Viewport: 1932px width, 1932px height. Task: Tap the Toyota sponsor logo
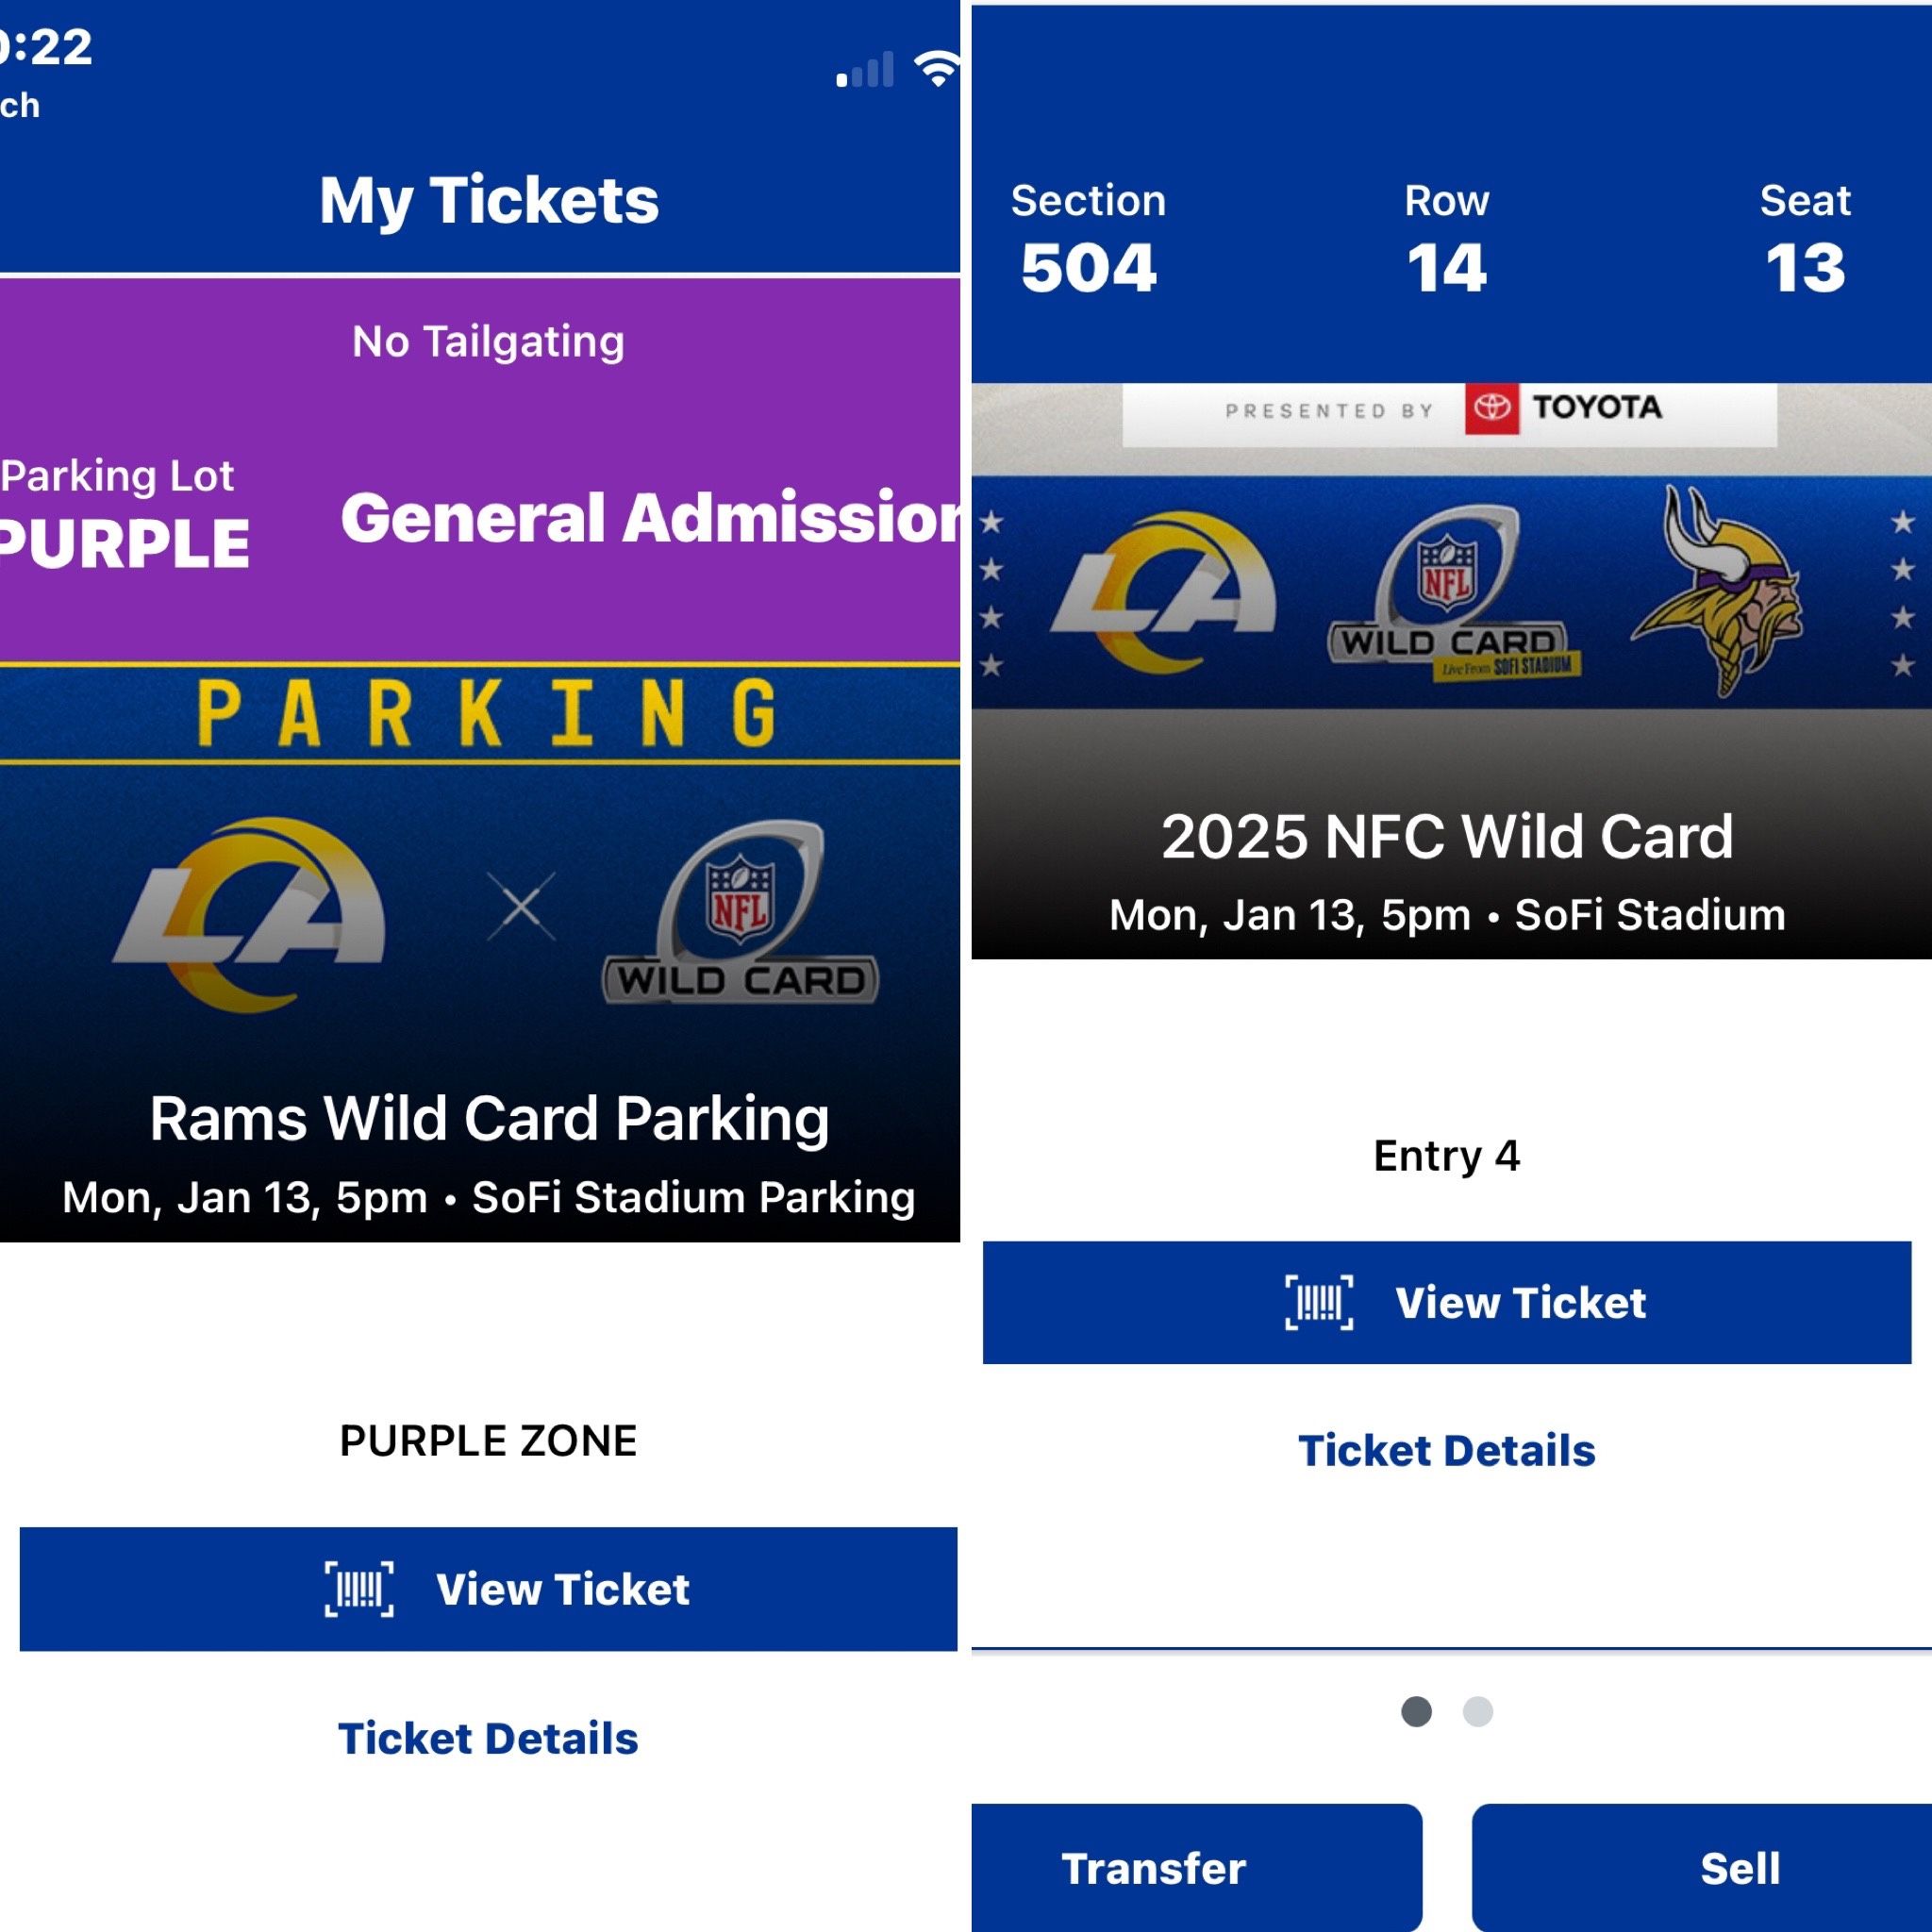[x=1564, y=408]
